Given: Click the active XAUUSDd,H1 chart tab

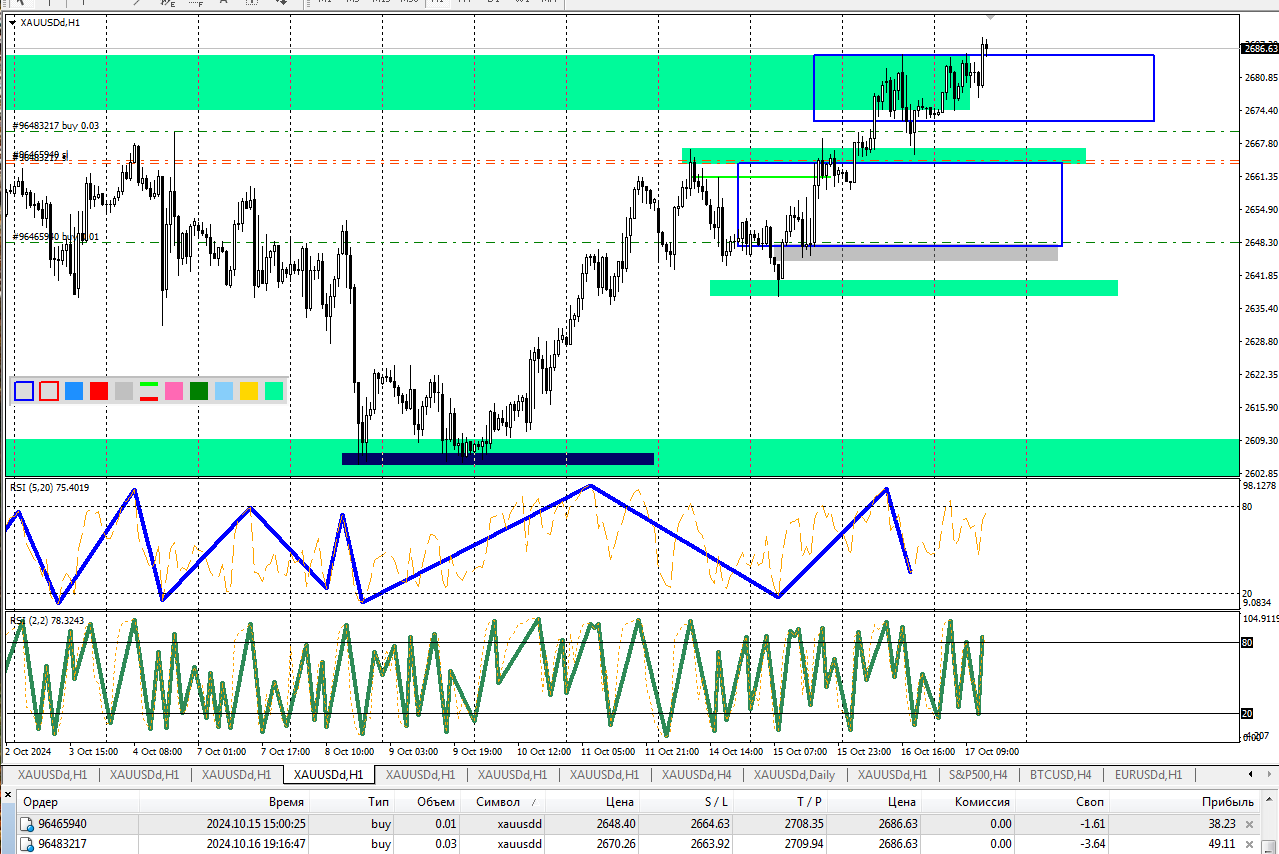Looking at the screenshot, I should coord(329,775).
